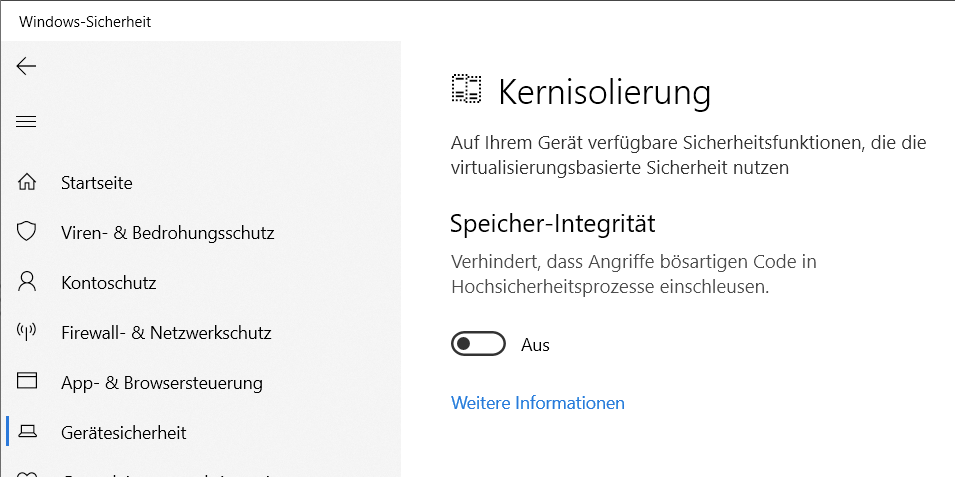The width and height of the screenshot is (955, 477).
Task: Open App- & Browsersteuerung page
Action: 161,383
